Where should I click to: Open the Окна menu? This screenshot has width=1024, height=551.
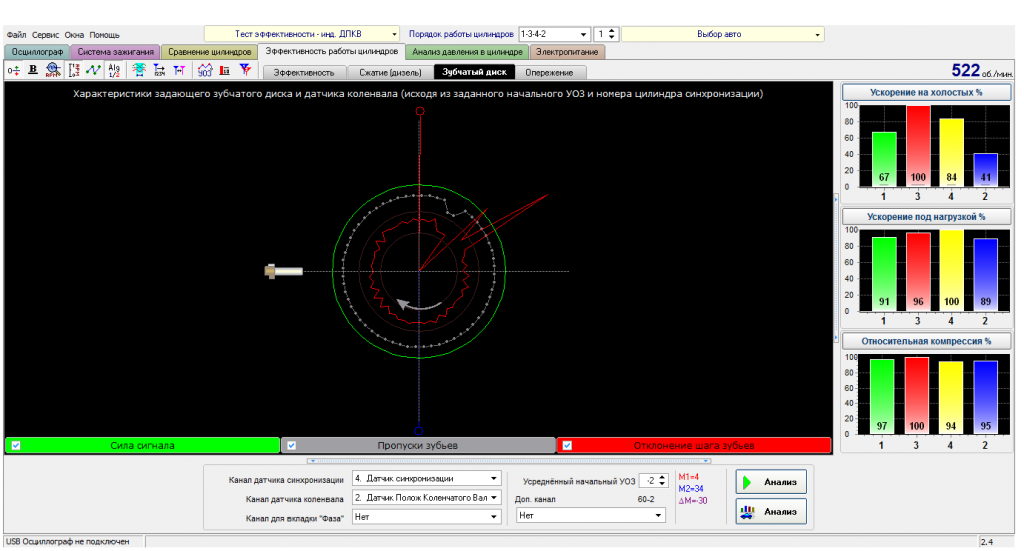click(x=74, y=35)
